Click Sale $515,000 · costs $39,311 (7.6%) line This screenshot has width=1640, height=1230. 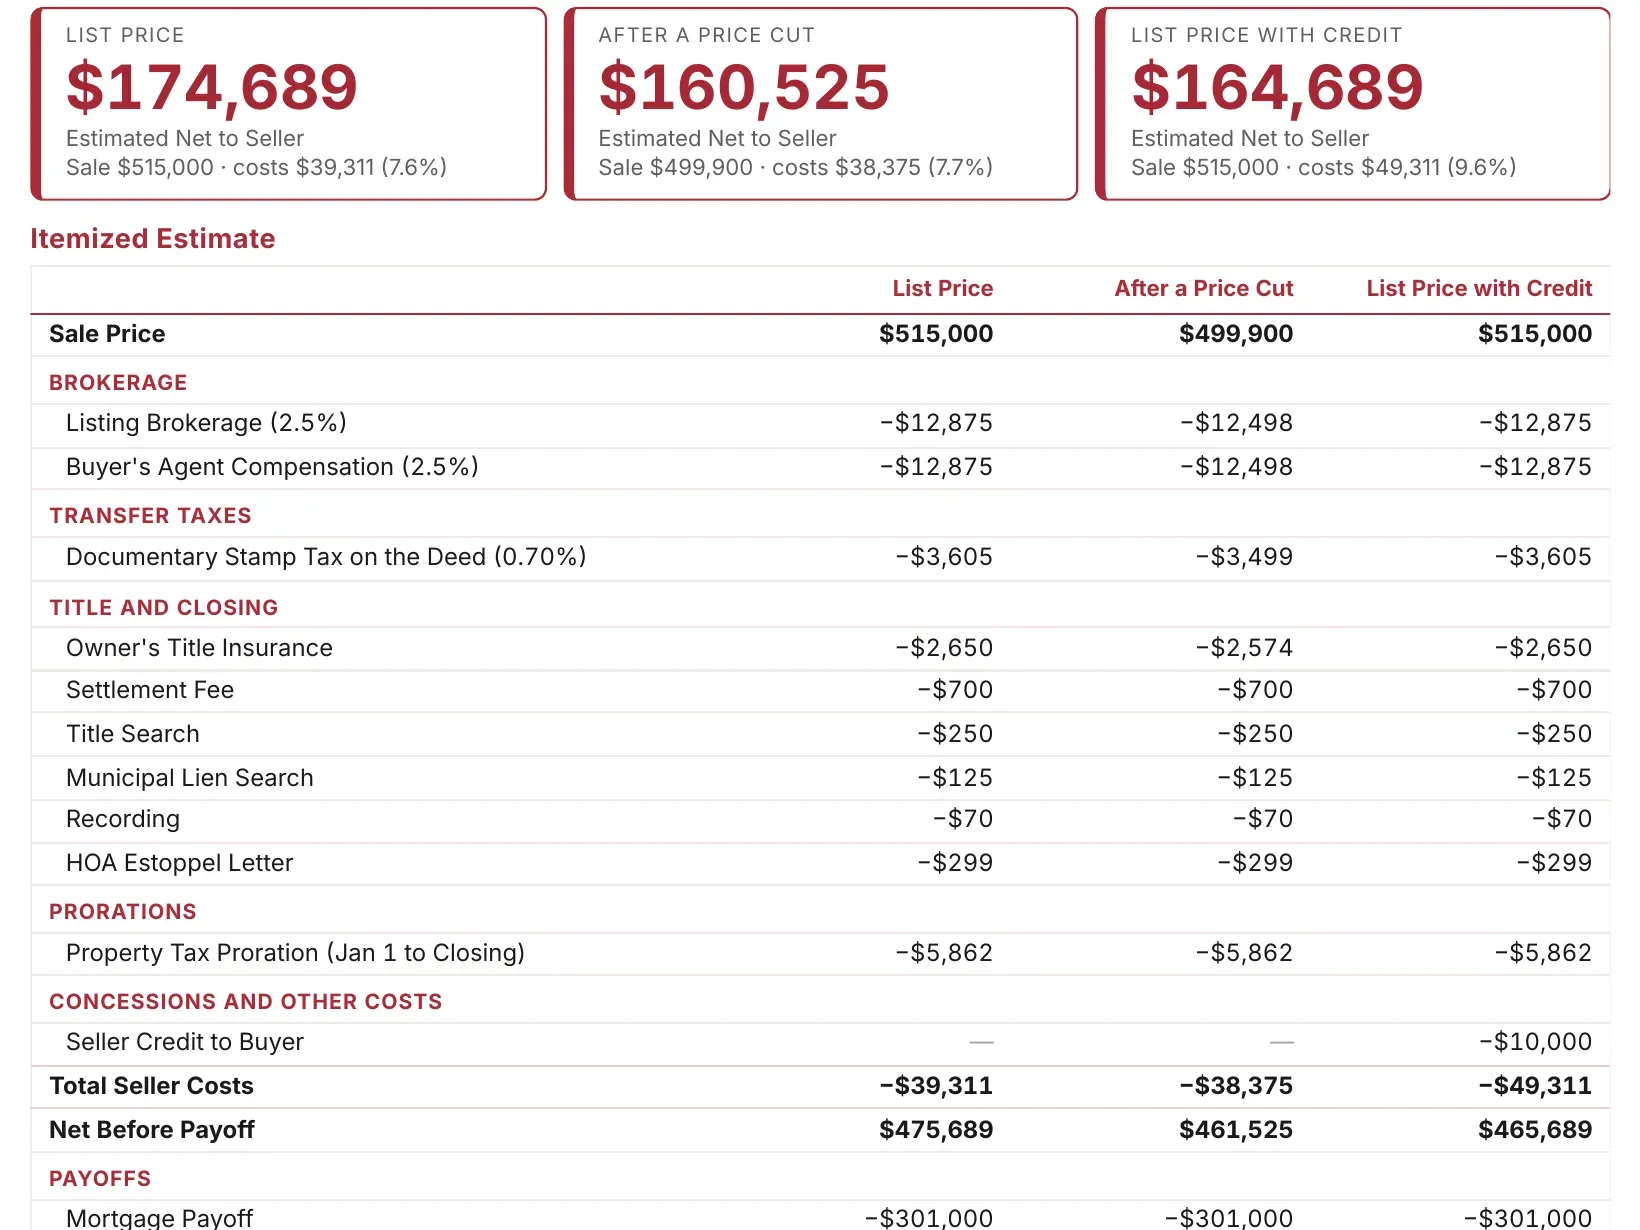click(x=256, y=167)
